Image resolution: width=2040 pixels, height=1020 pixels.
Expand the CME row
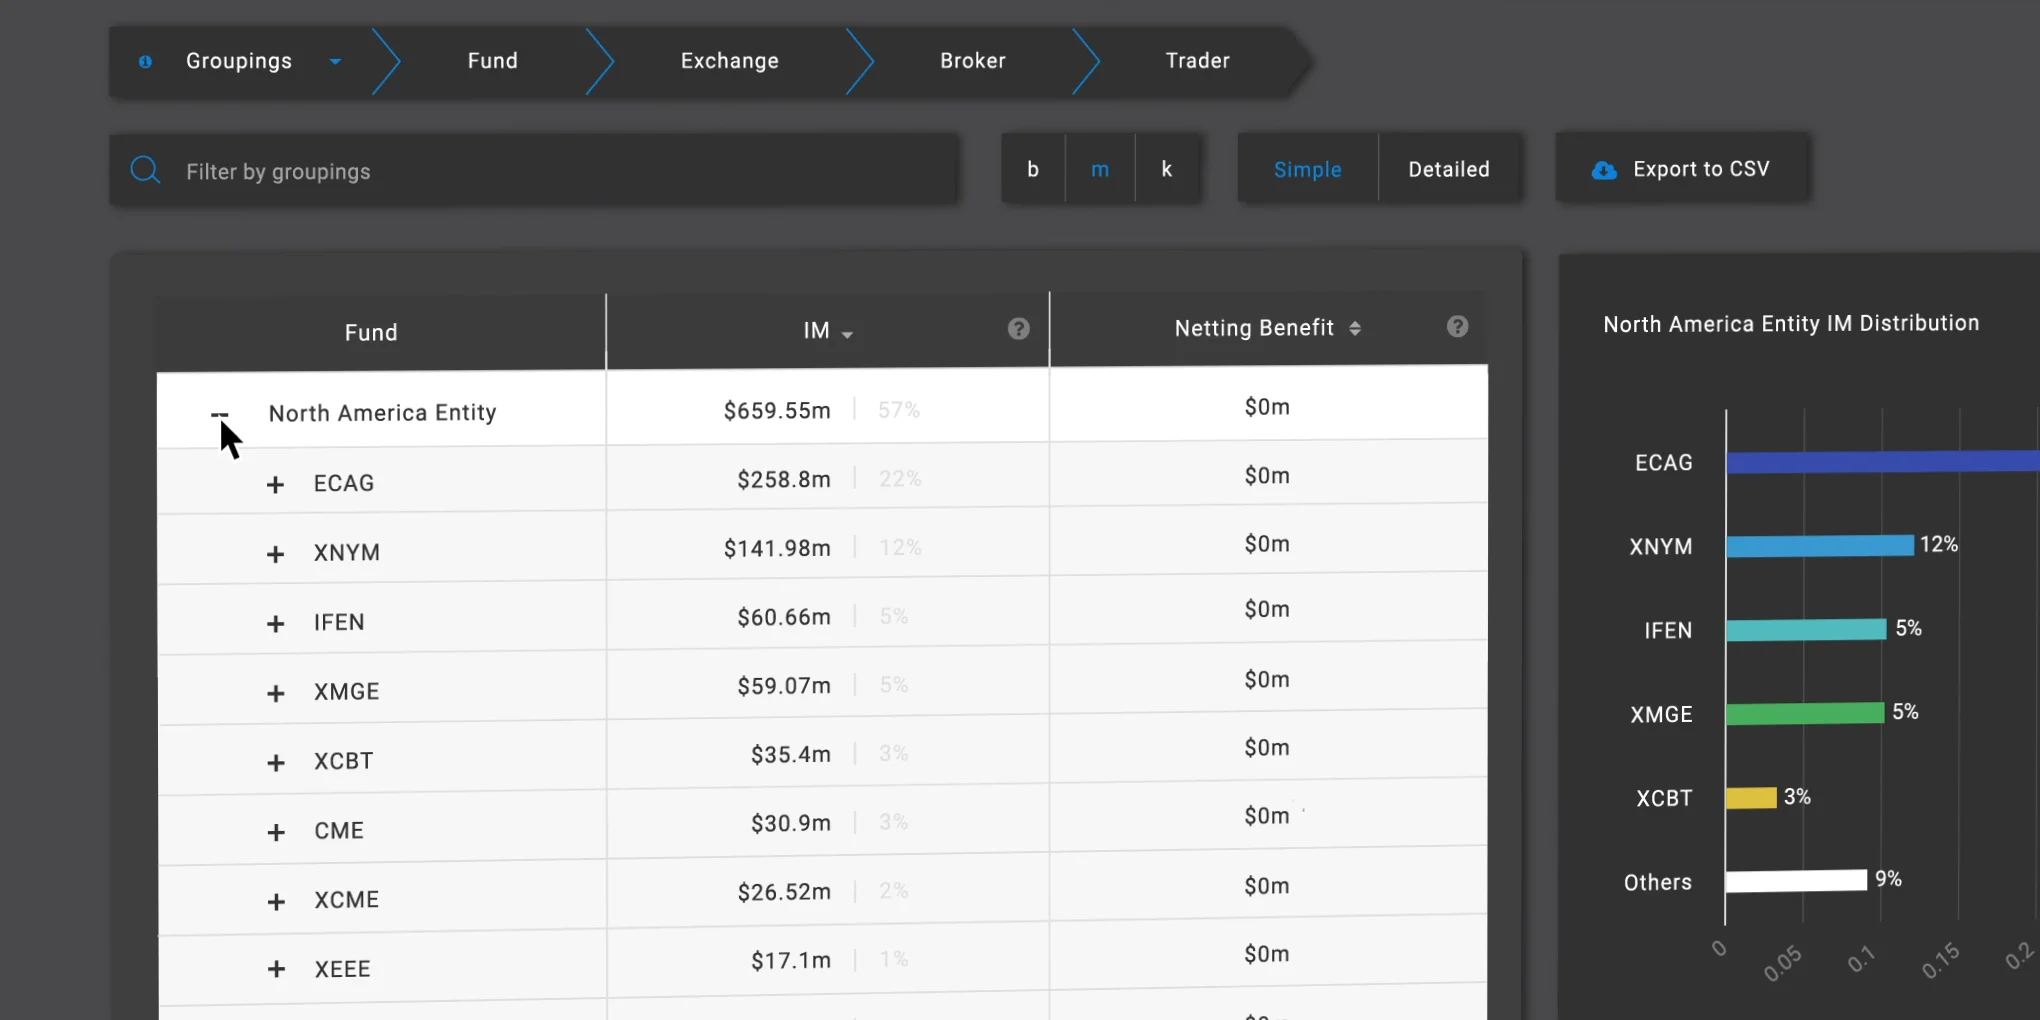276,832
